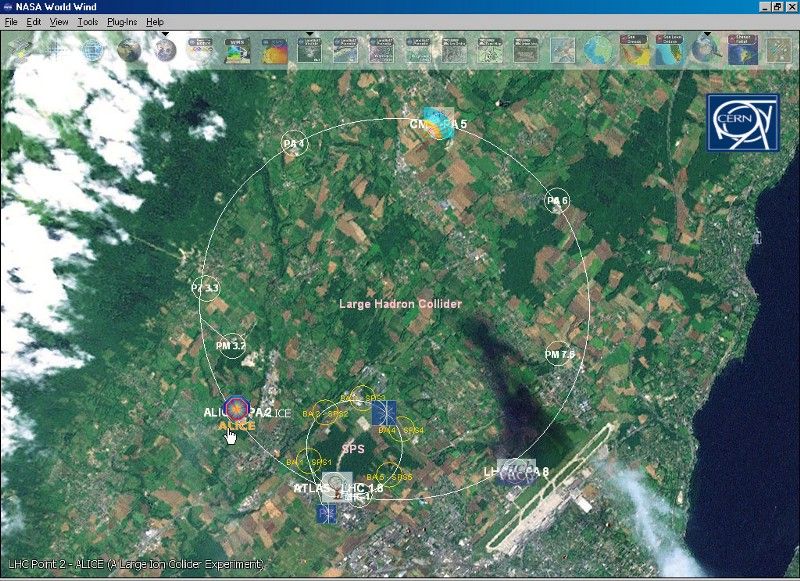
Task: Click the yellow BA2 - SPS2 label
Action: (x=326, y=414)
